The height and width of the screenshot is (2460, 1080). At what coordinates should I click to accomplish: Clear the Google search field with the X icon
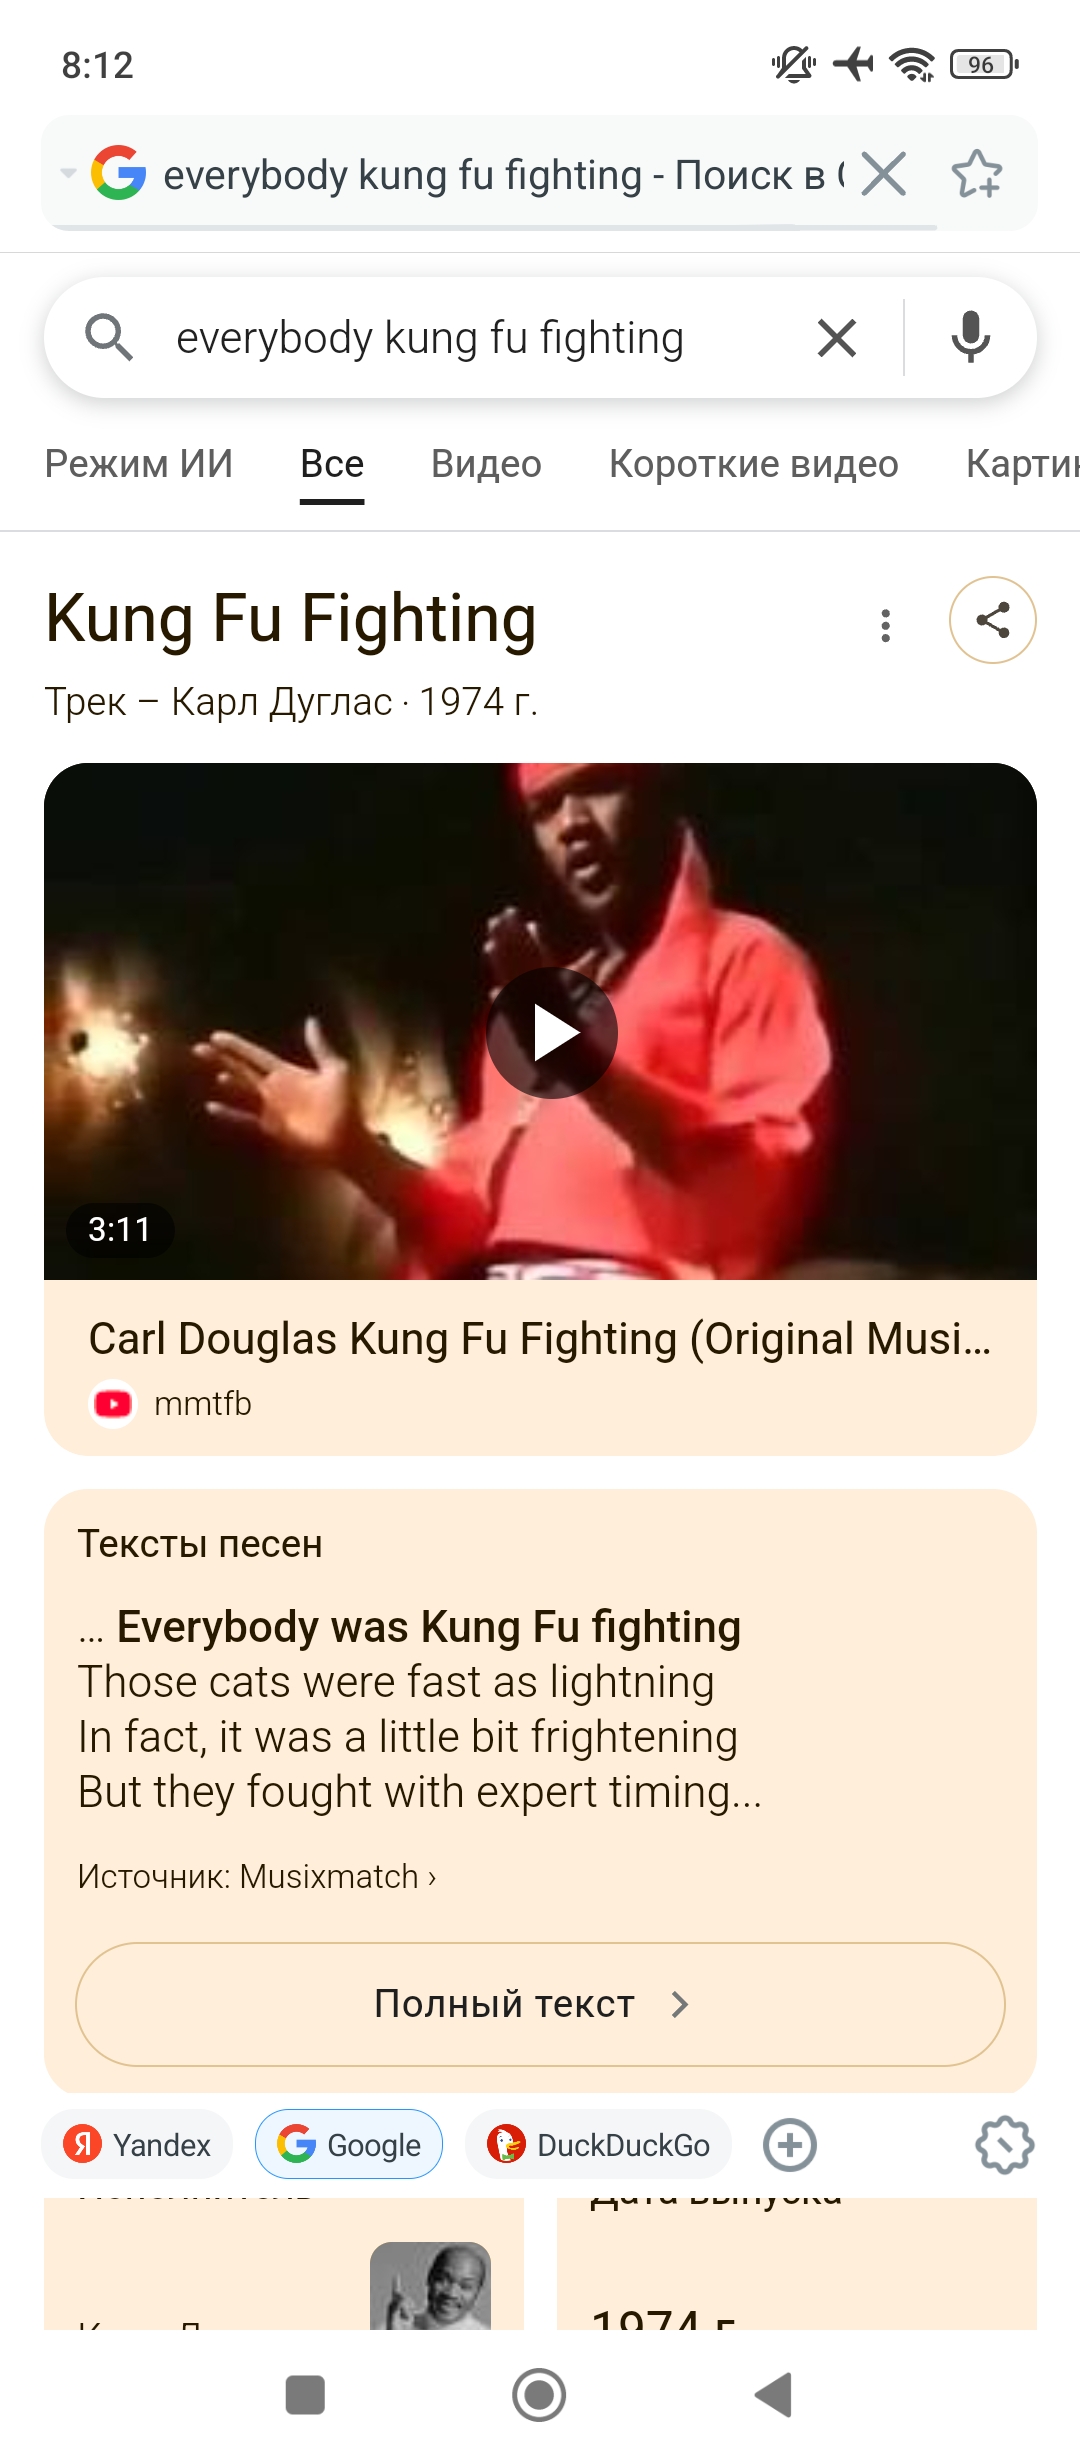tap(837, 338)
